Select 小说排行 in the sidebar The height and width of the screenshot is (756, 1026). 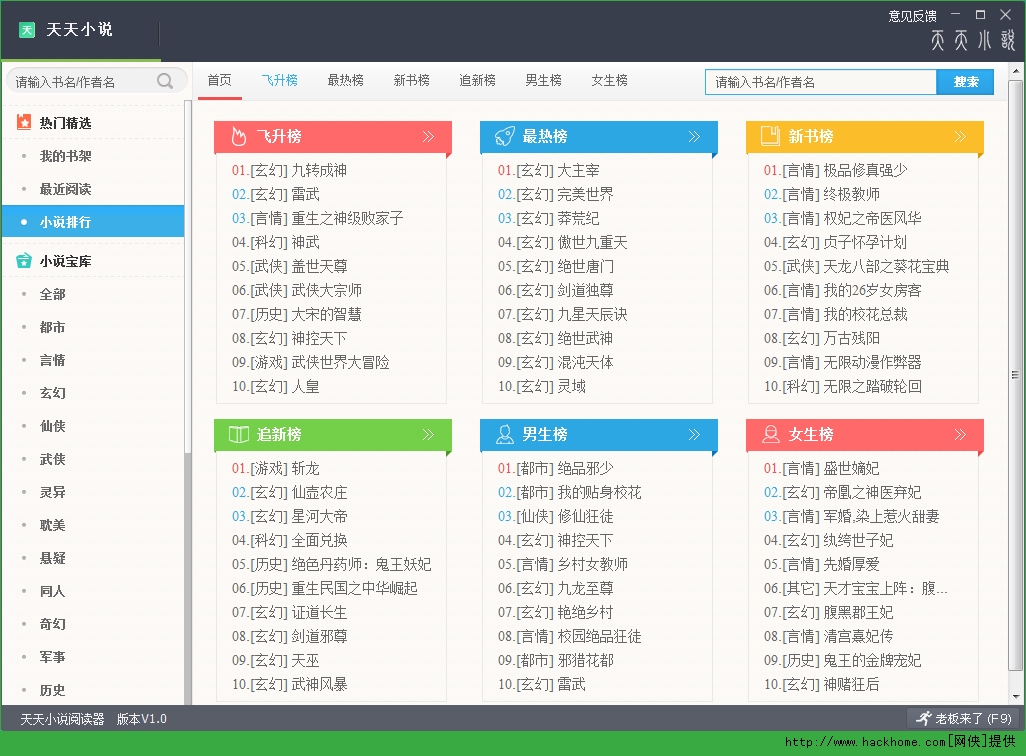[93, 222]
